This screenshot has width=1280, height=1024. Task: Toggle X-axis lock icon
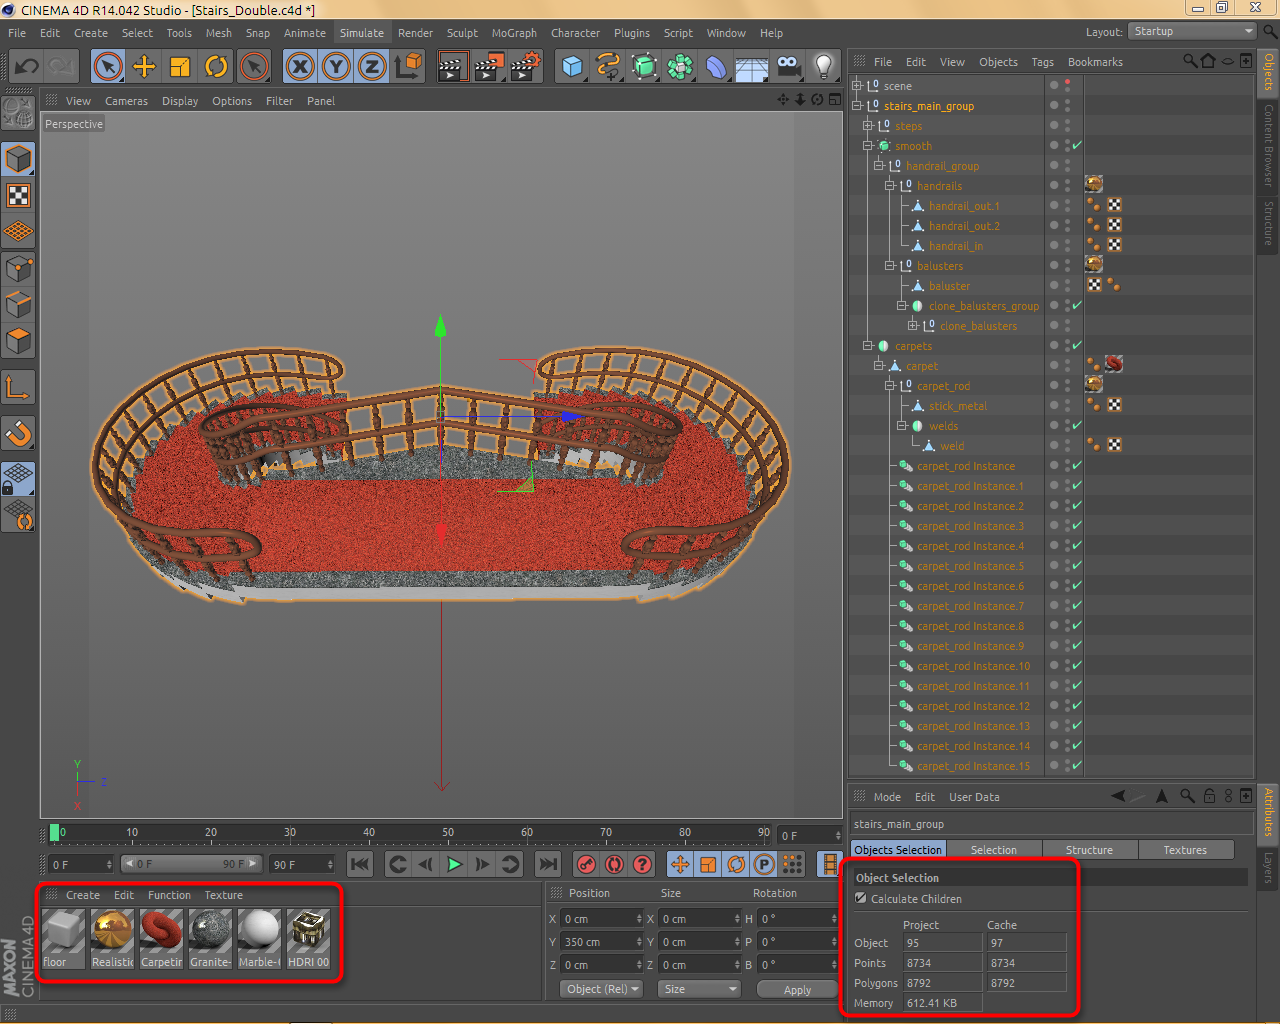pos(299,67)
